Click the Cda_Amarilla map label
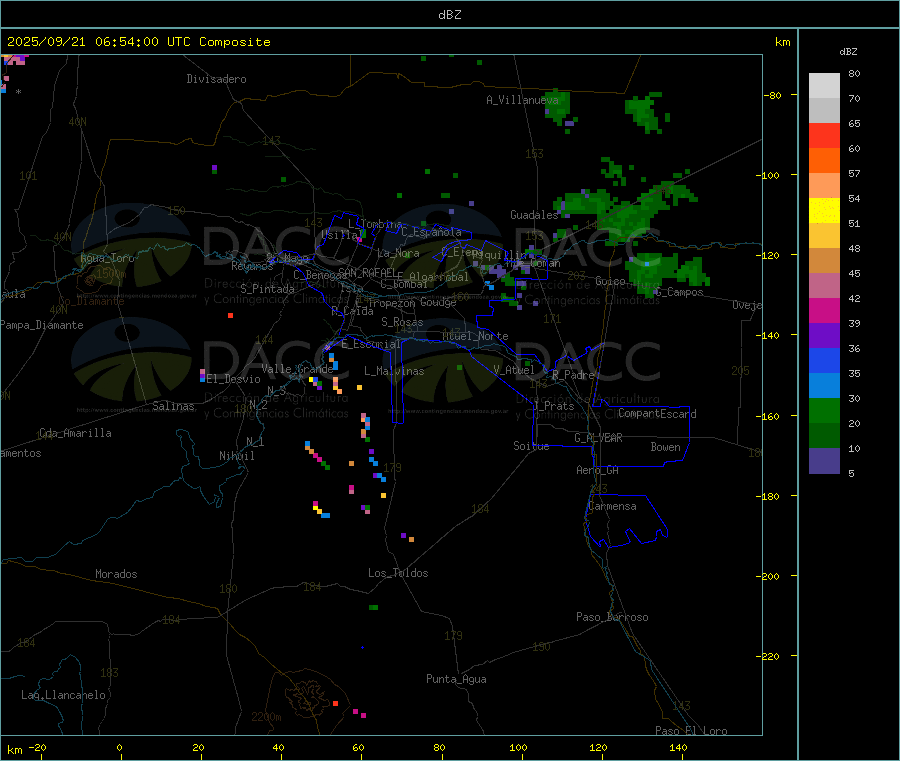The image size is (900, 761). [75, 433]
